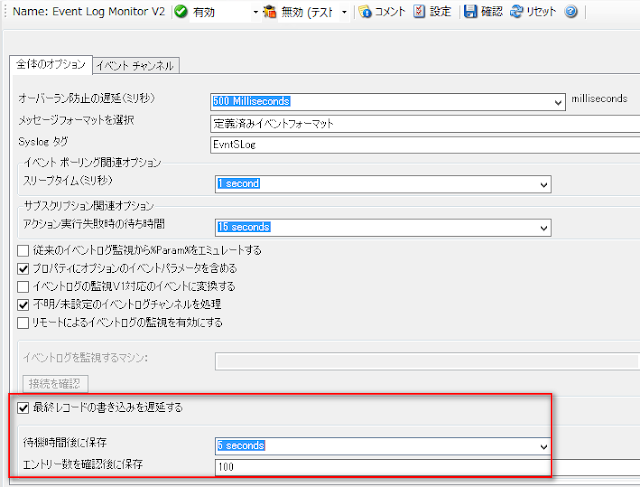
Task: Enable イベントログの監視V1対応のイベントに変換する checkbox
Action: point(23,287)
